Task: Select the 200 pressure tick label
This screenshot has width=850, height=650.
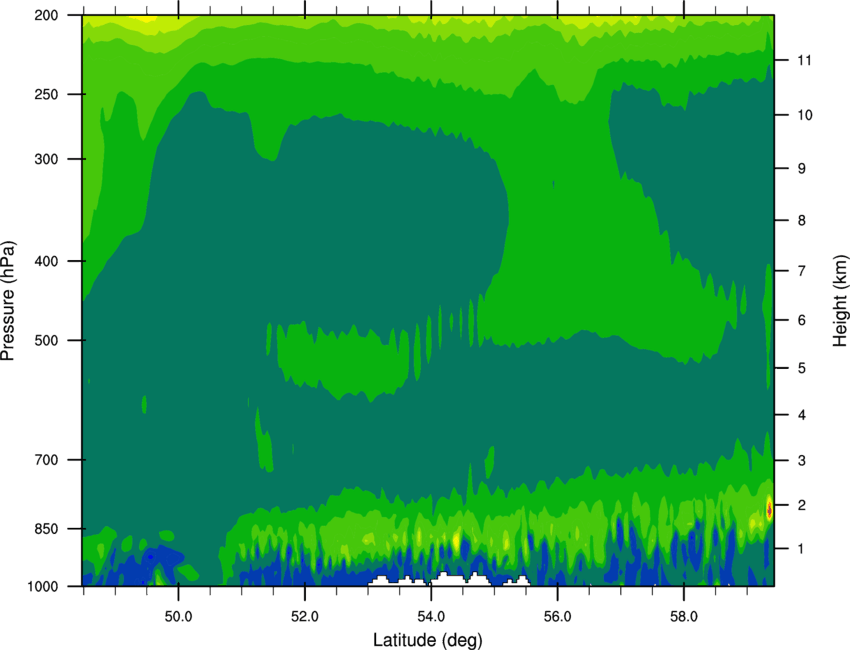Action: point(46,15)
